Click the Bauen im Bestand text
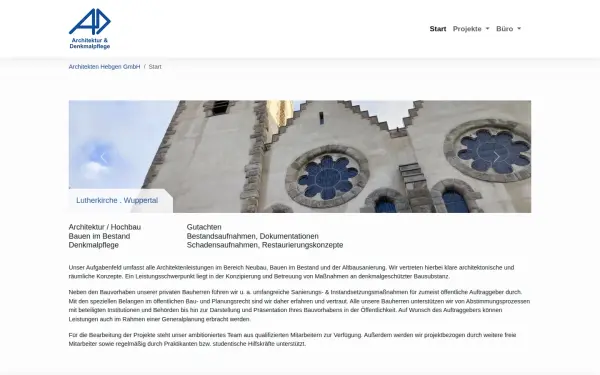The image size is (600, 375). click(99, 236)
